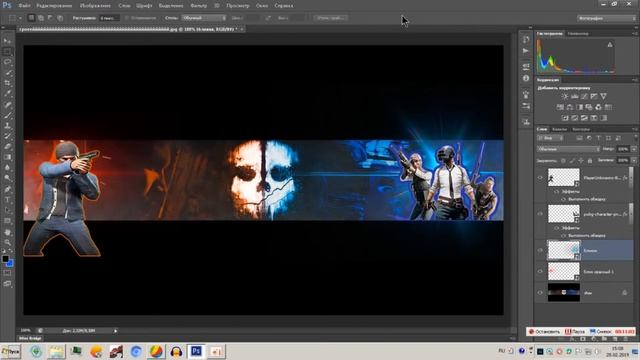
Task: Open status bar info arrow menu
Action: pos(116,331)
